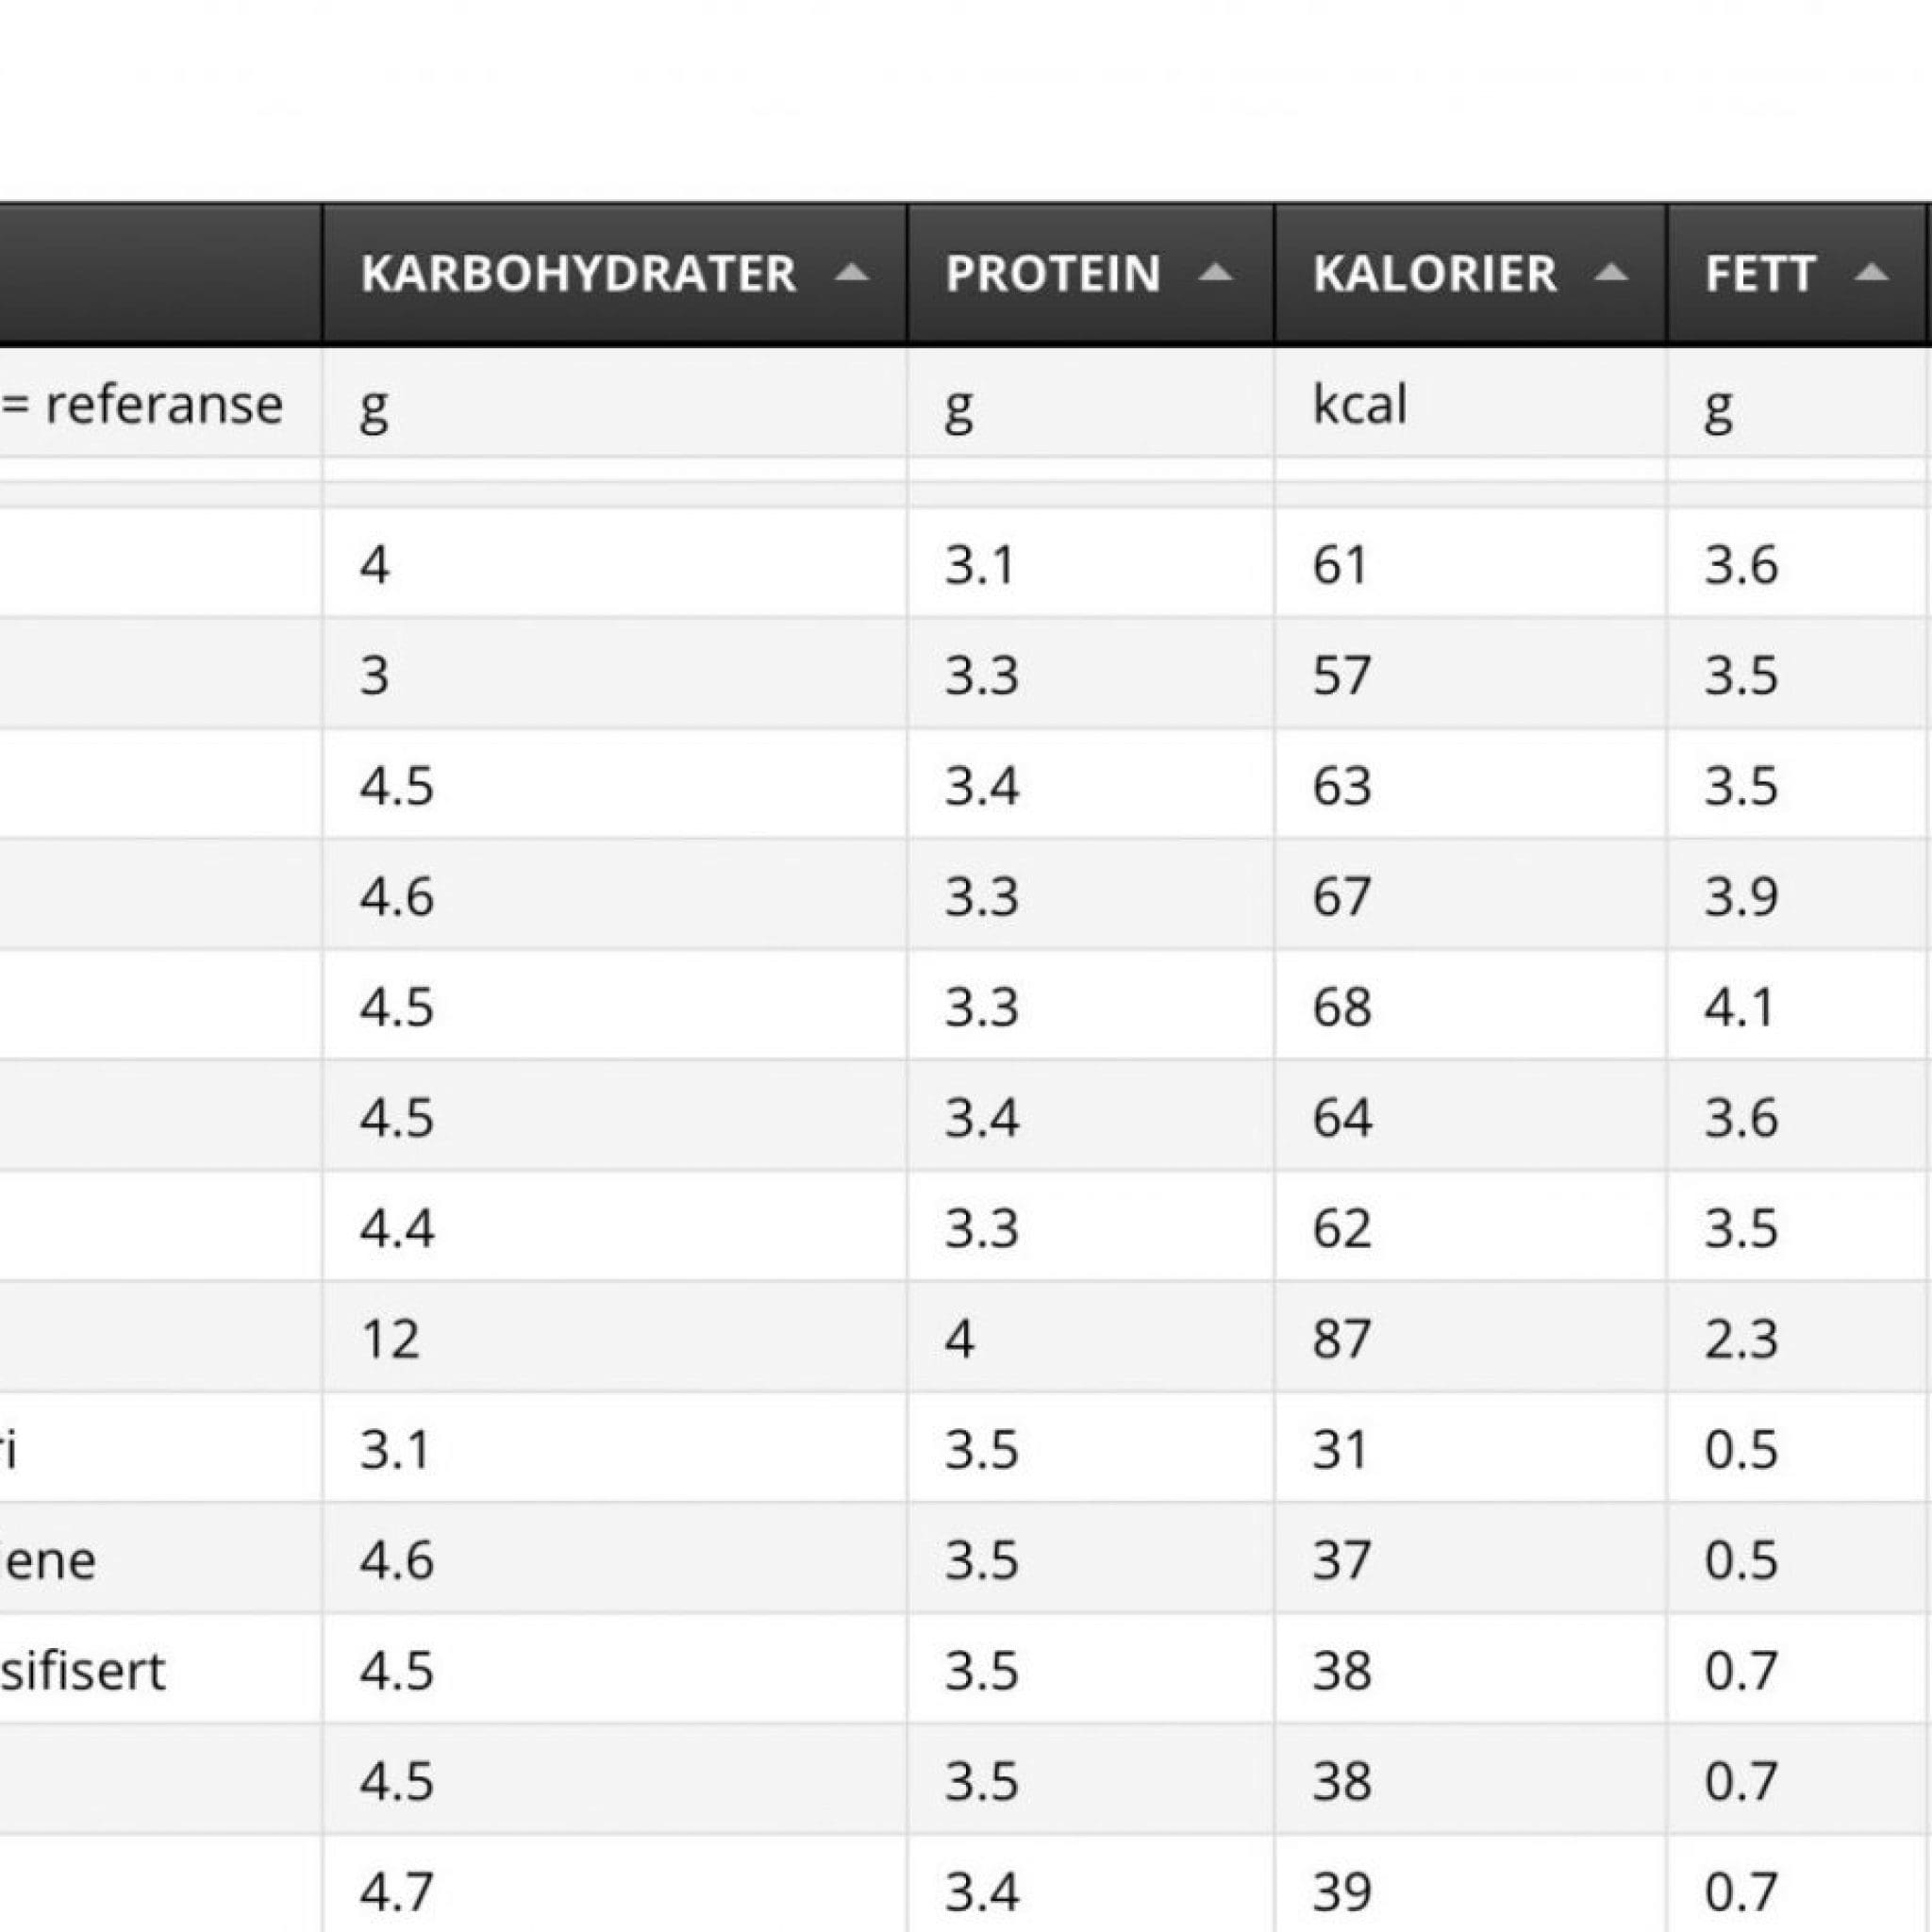Viewport: 1932px width, 1932px height.
Task: Click the 12 g carbohydrate cell
Action: [615, 1337]
